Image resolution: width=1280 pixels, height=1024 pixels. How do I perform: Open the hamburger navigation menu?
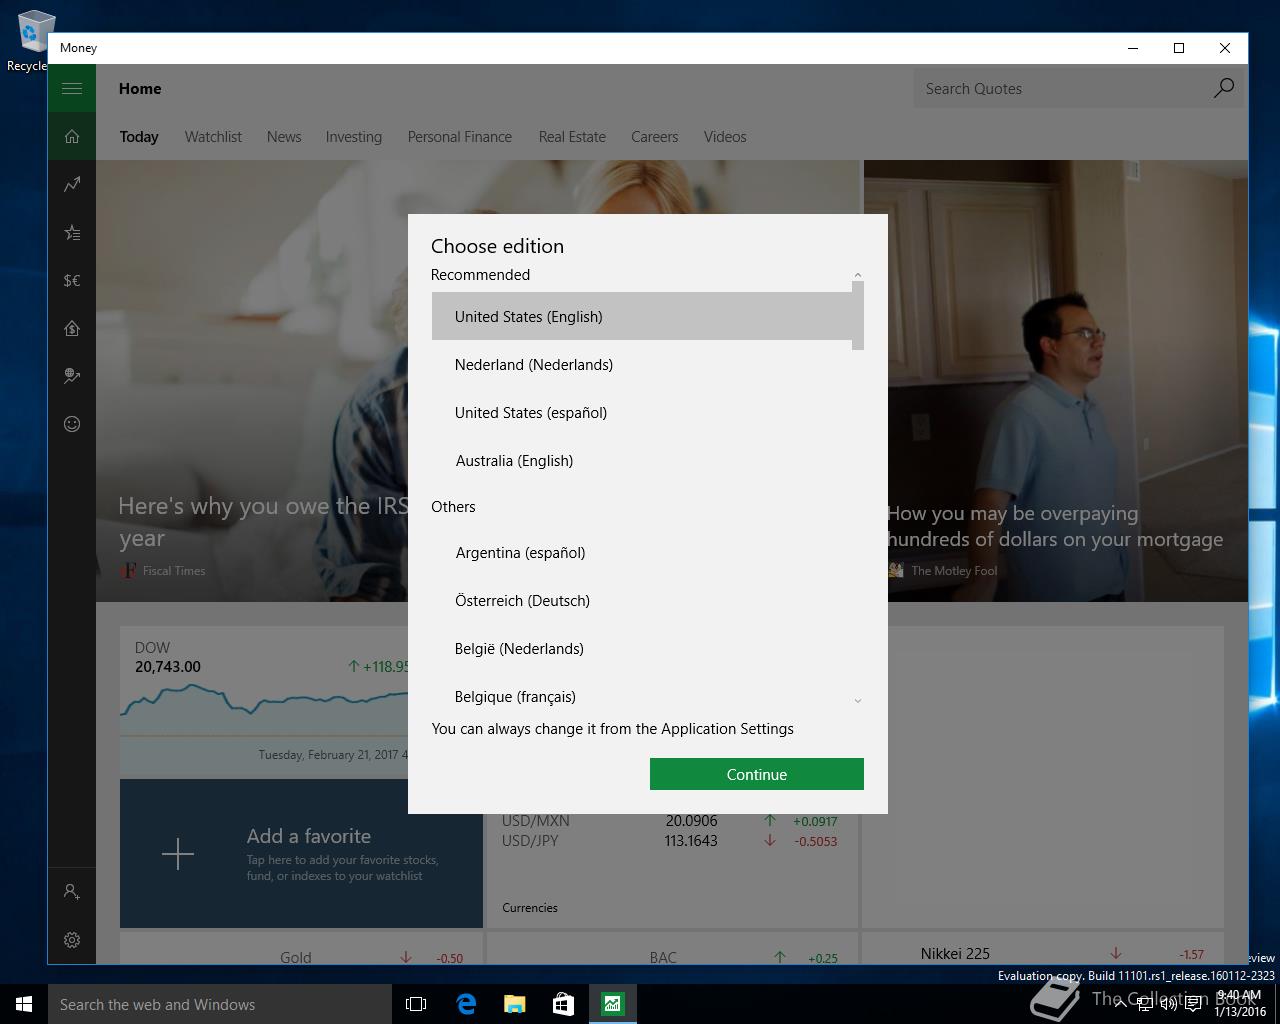72,89
